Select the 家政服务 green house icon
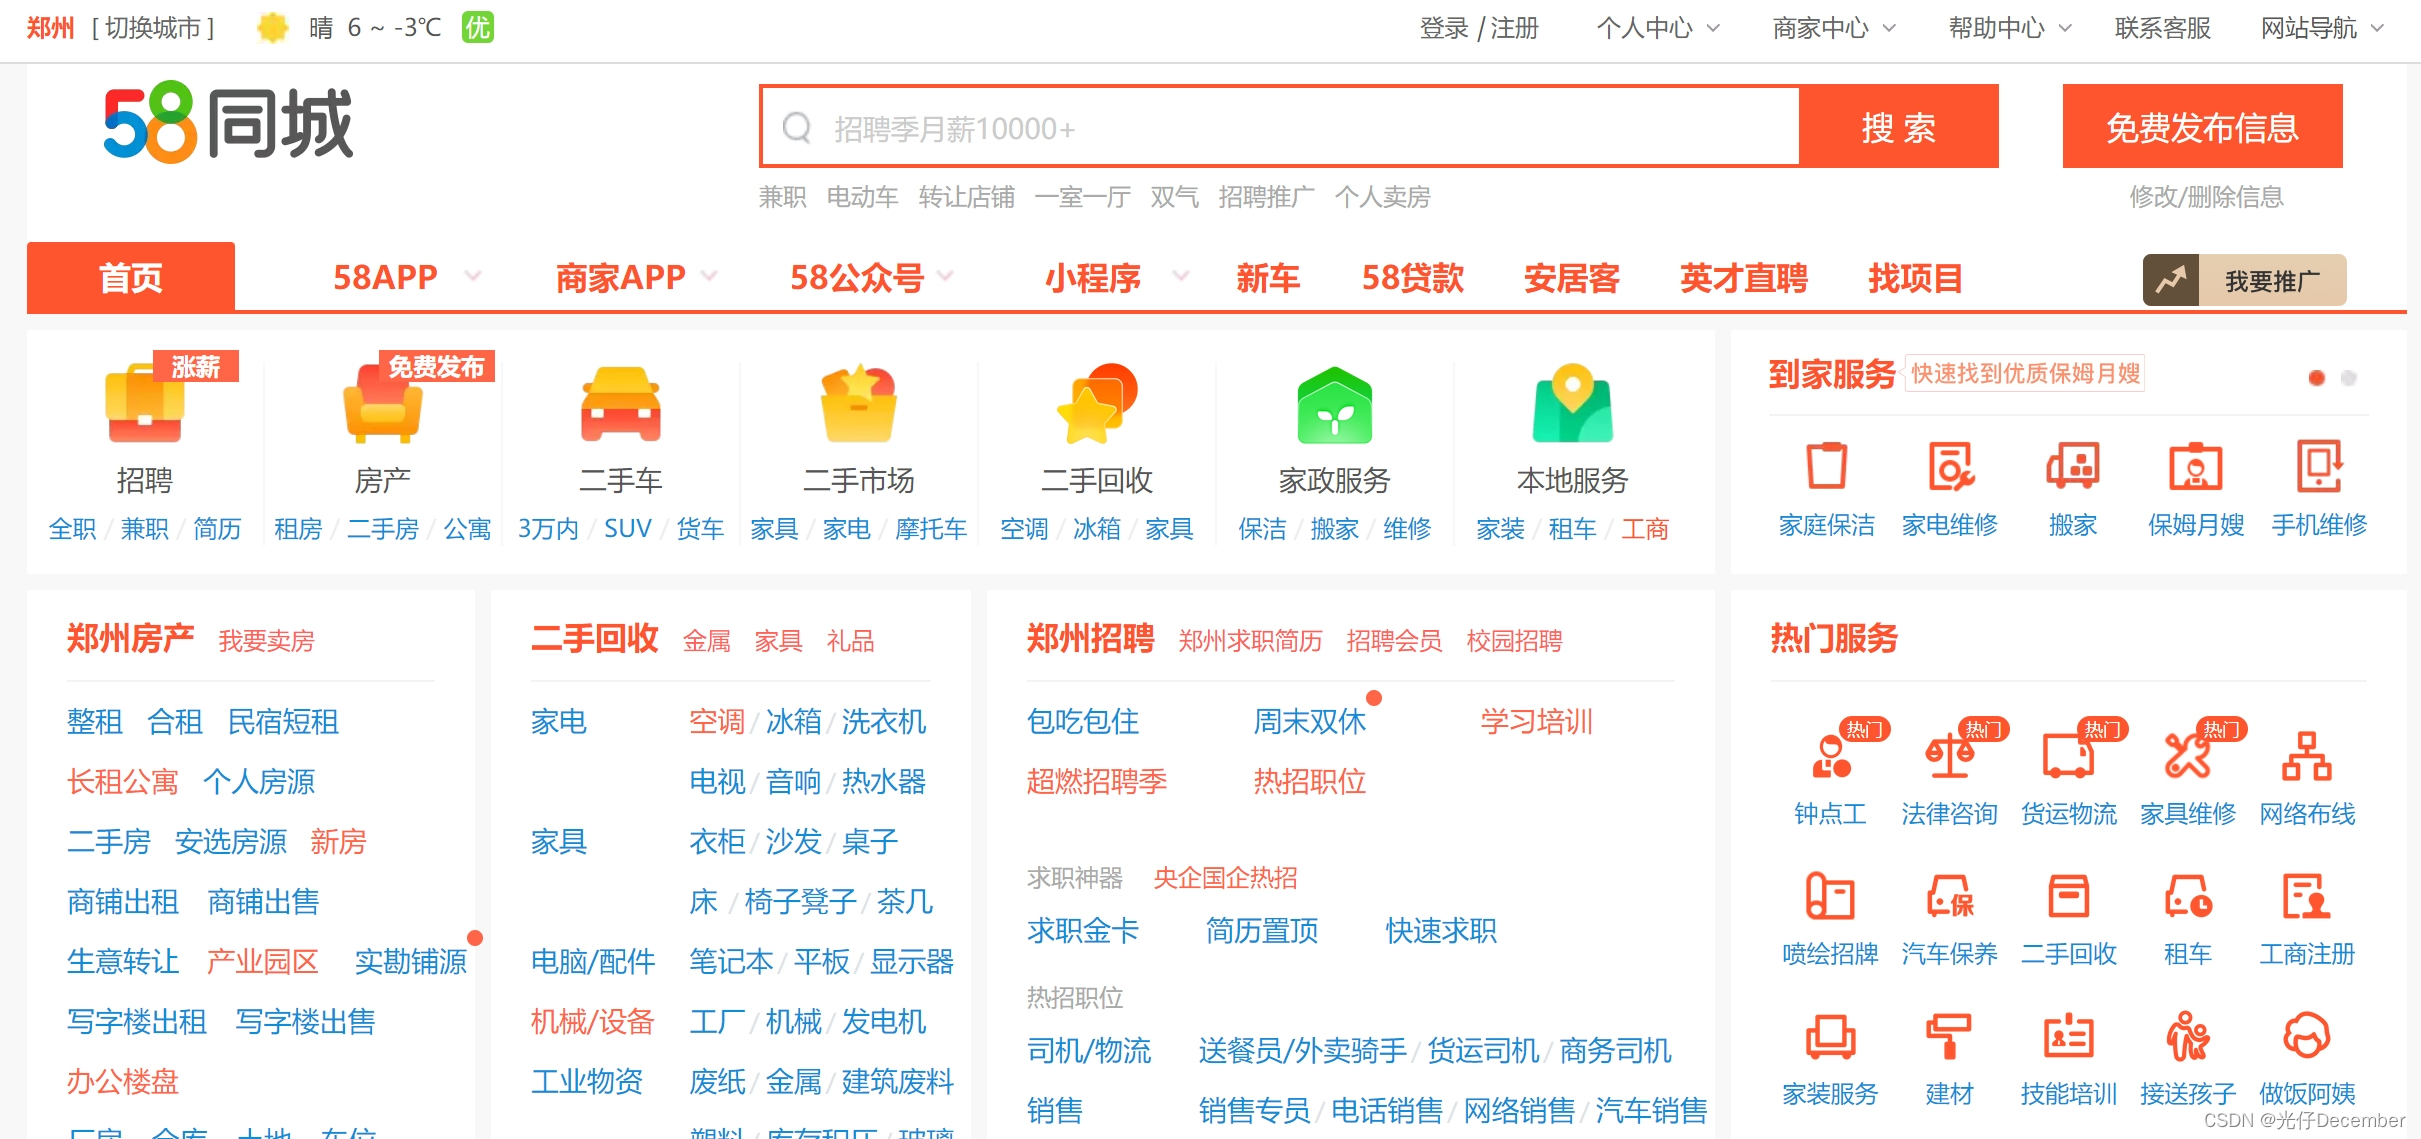The image size is (2421, 1139). [x=1334, y=406]
